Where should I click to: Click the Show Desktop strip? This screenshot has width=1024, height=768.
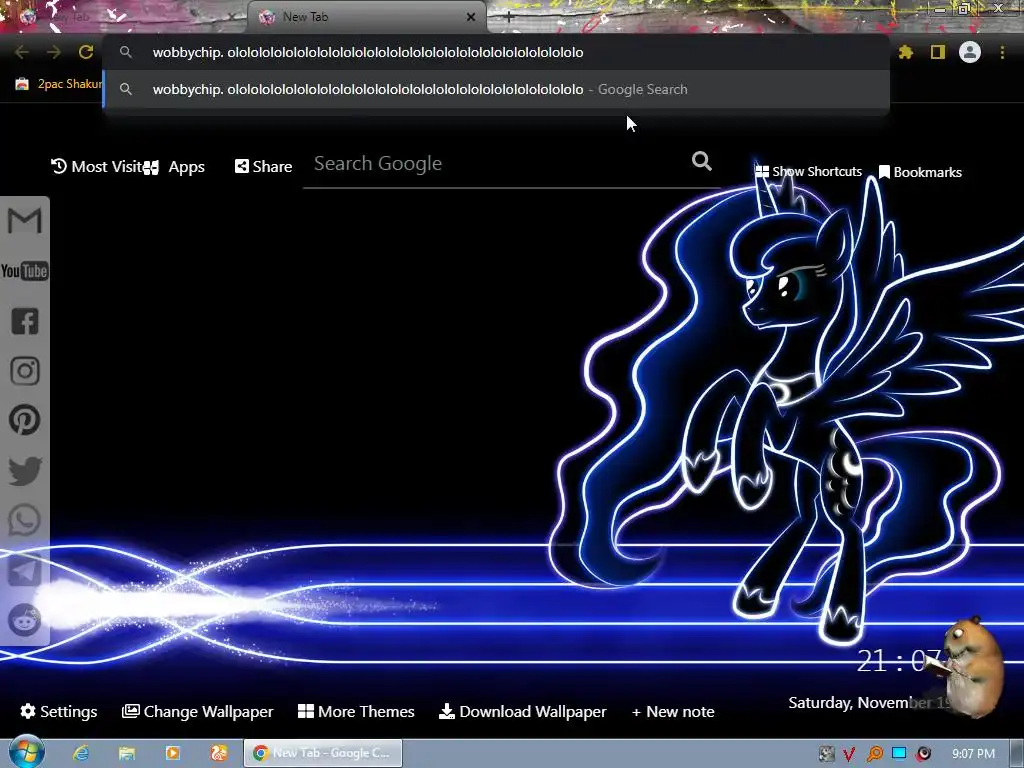coord(1017,753)
